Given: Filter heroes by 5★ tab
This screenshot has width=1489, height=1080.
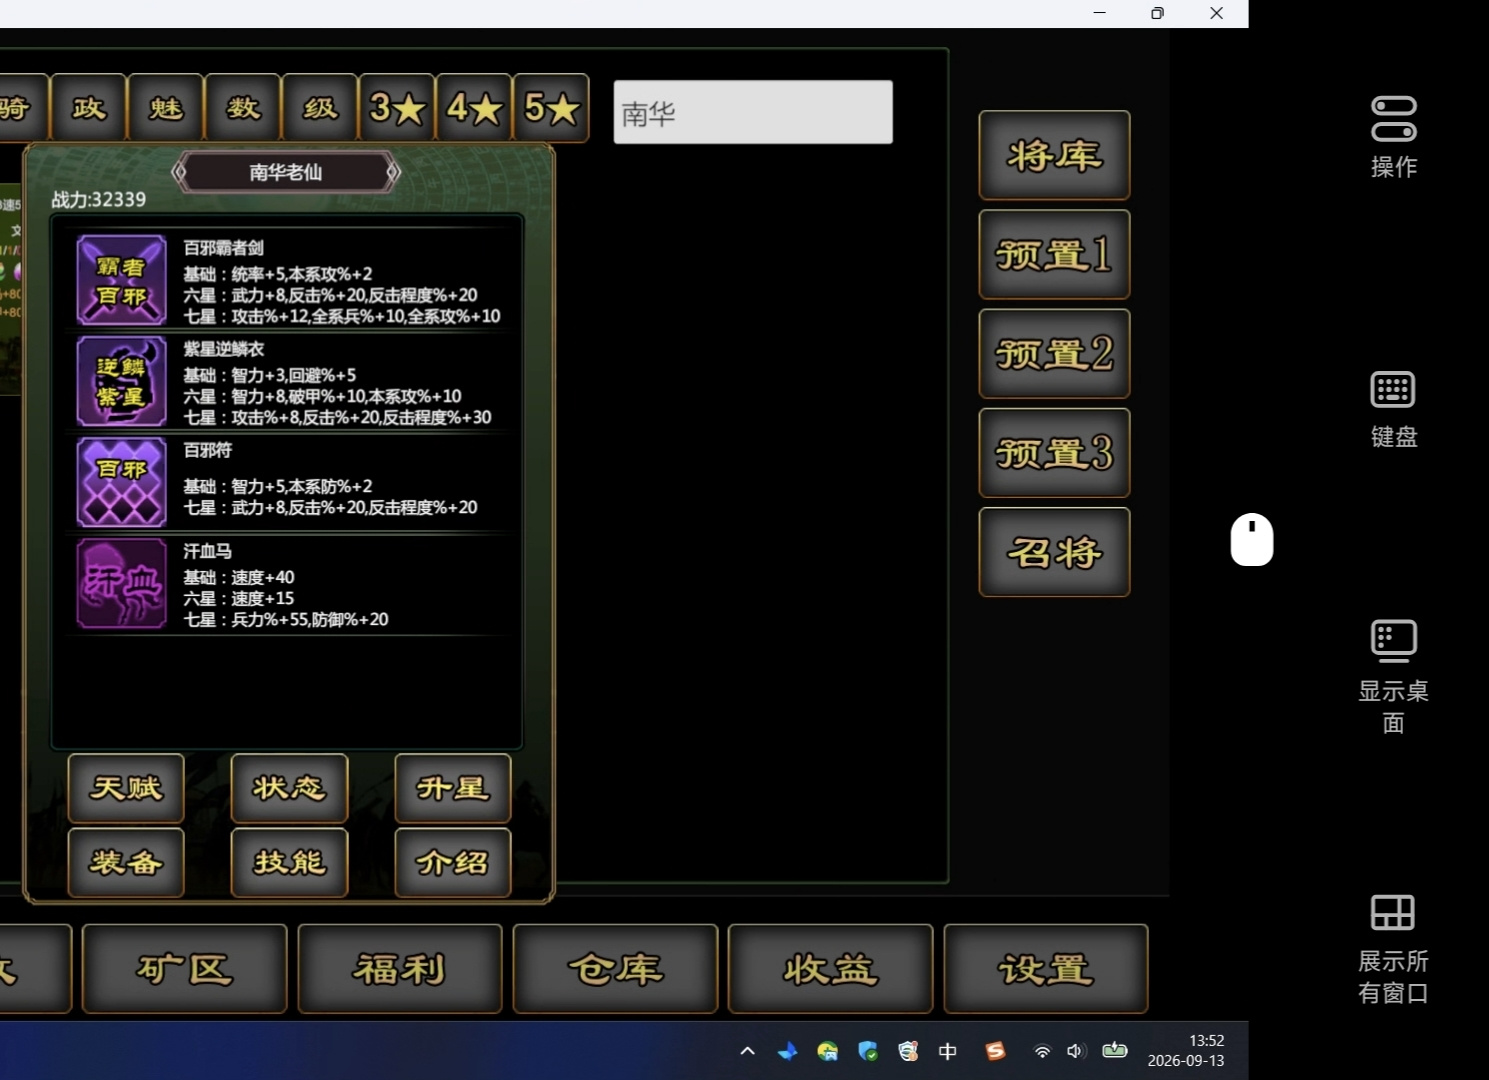Looking at the screenshot, I should (551, 107).
